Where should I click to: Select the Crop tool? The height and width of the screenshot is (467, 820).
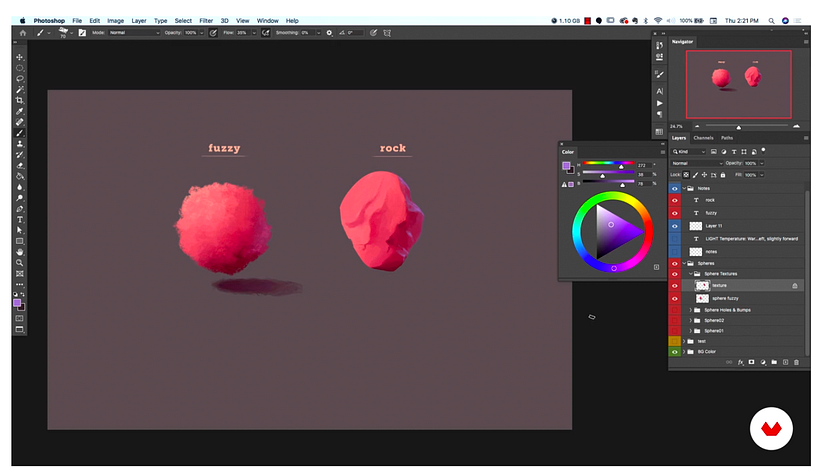point(19,100)
